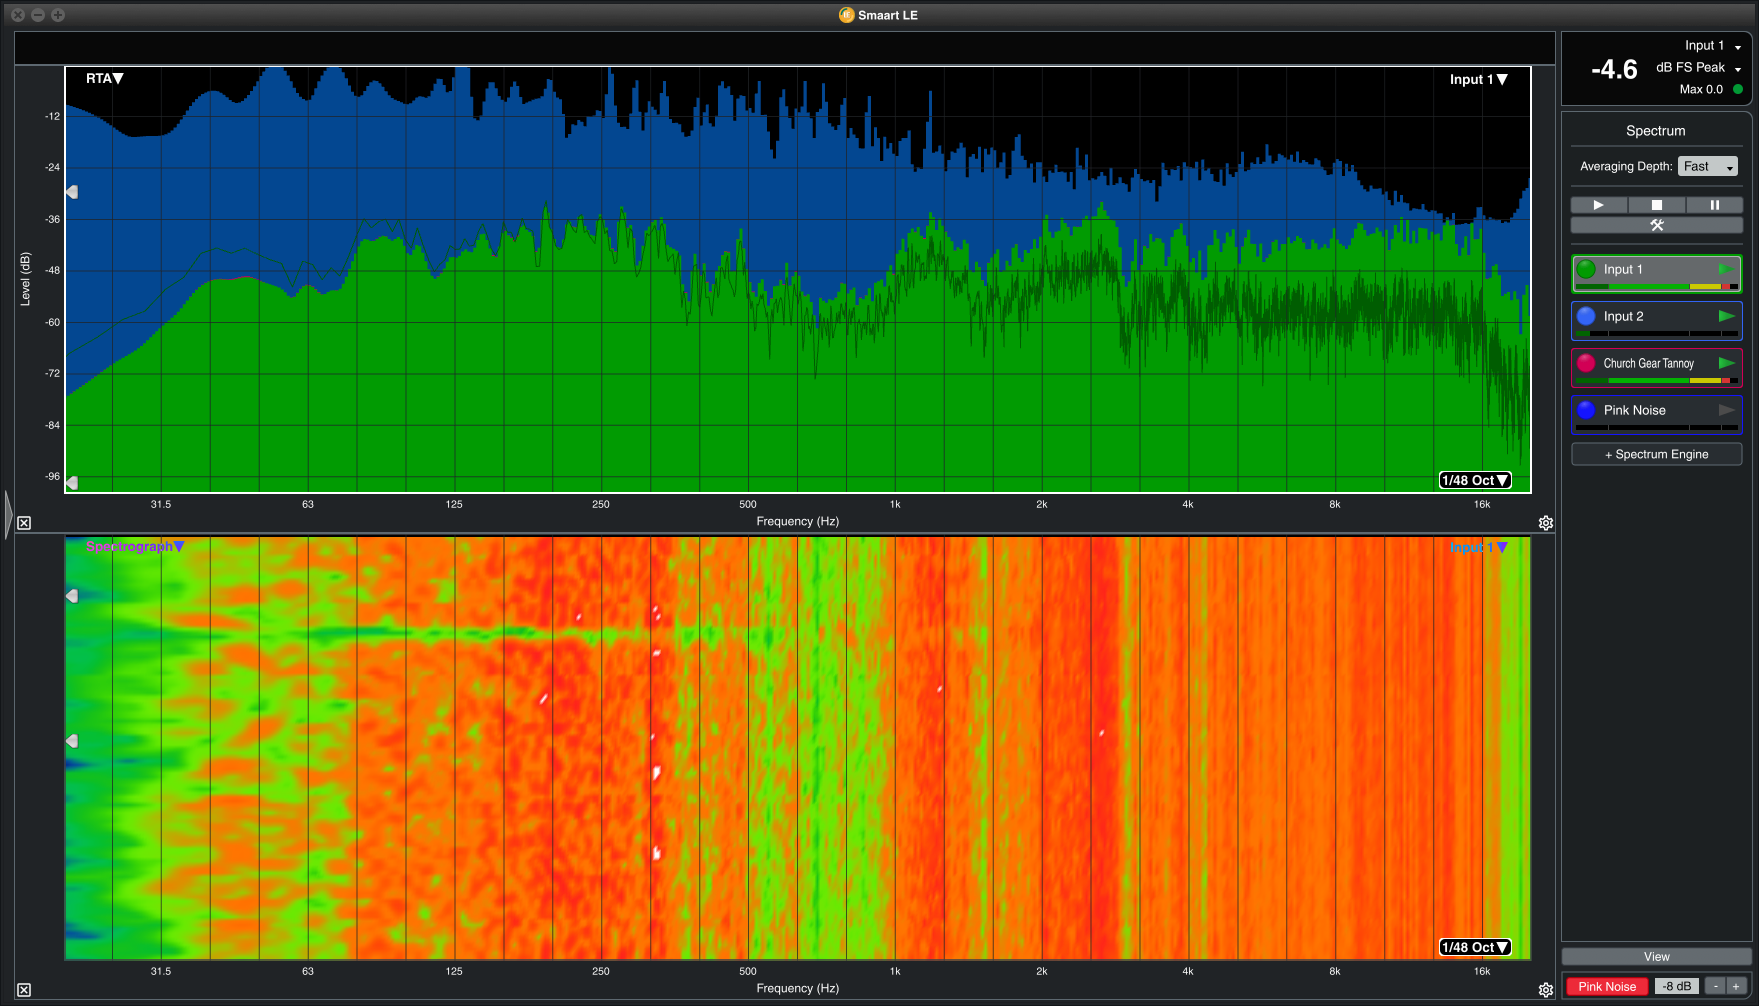Viewport: 1759px width, 1006px height.
Task: Click the lower RTA level range marker
Action: coord(72,483)
